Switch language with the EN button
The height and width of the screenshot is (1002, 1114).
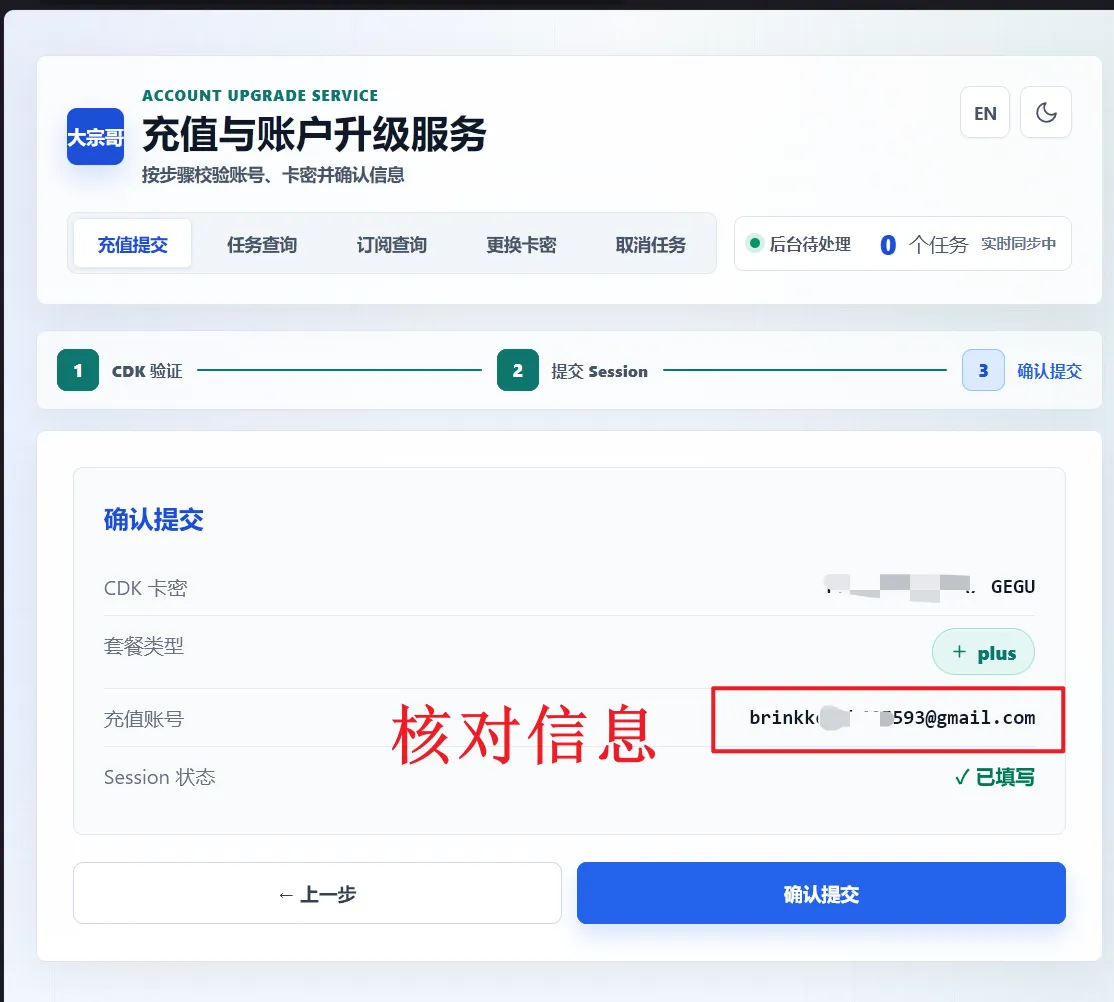pyautogui.click(x=985, y=112)
